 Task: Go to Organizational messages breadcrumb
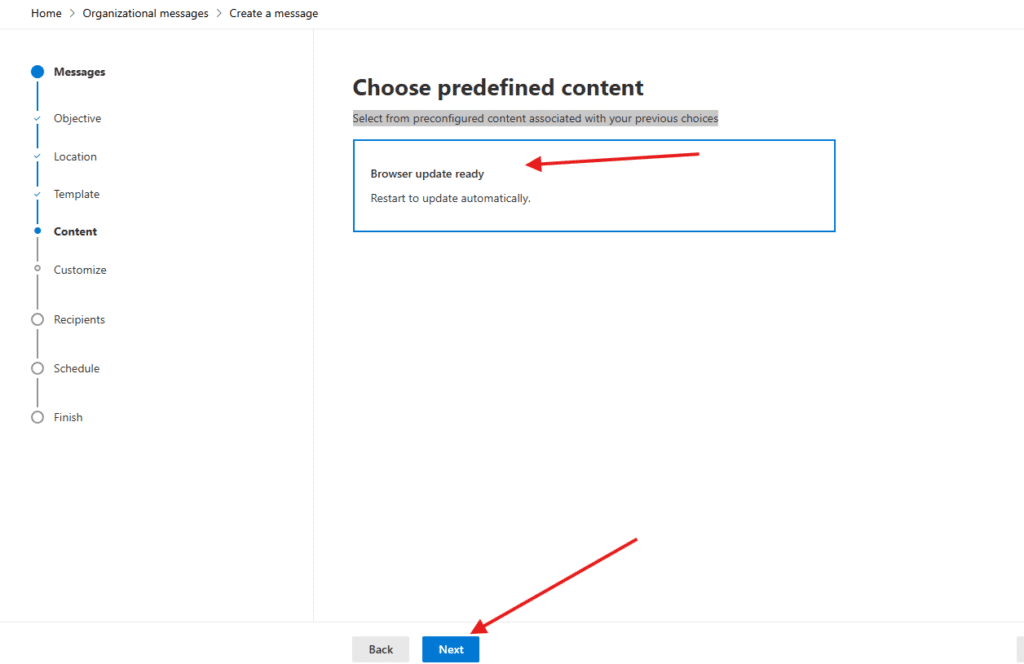point(145,13)
